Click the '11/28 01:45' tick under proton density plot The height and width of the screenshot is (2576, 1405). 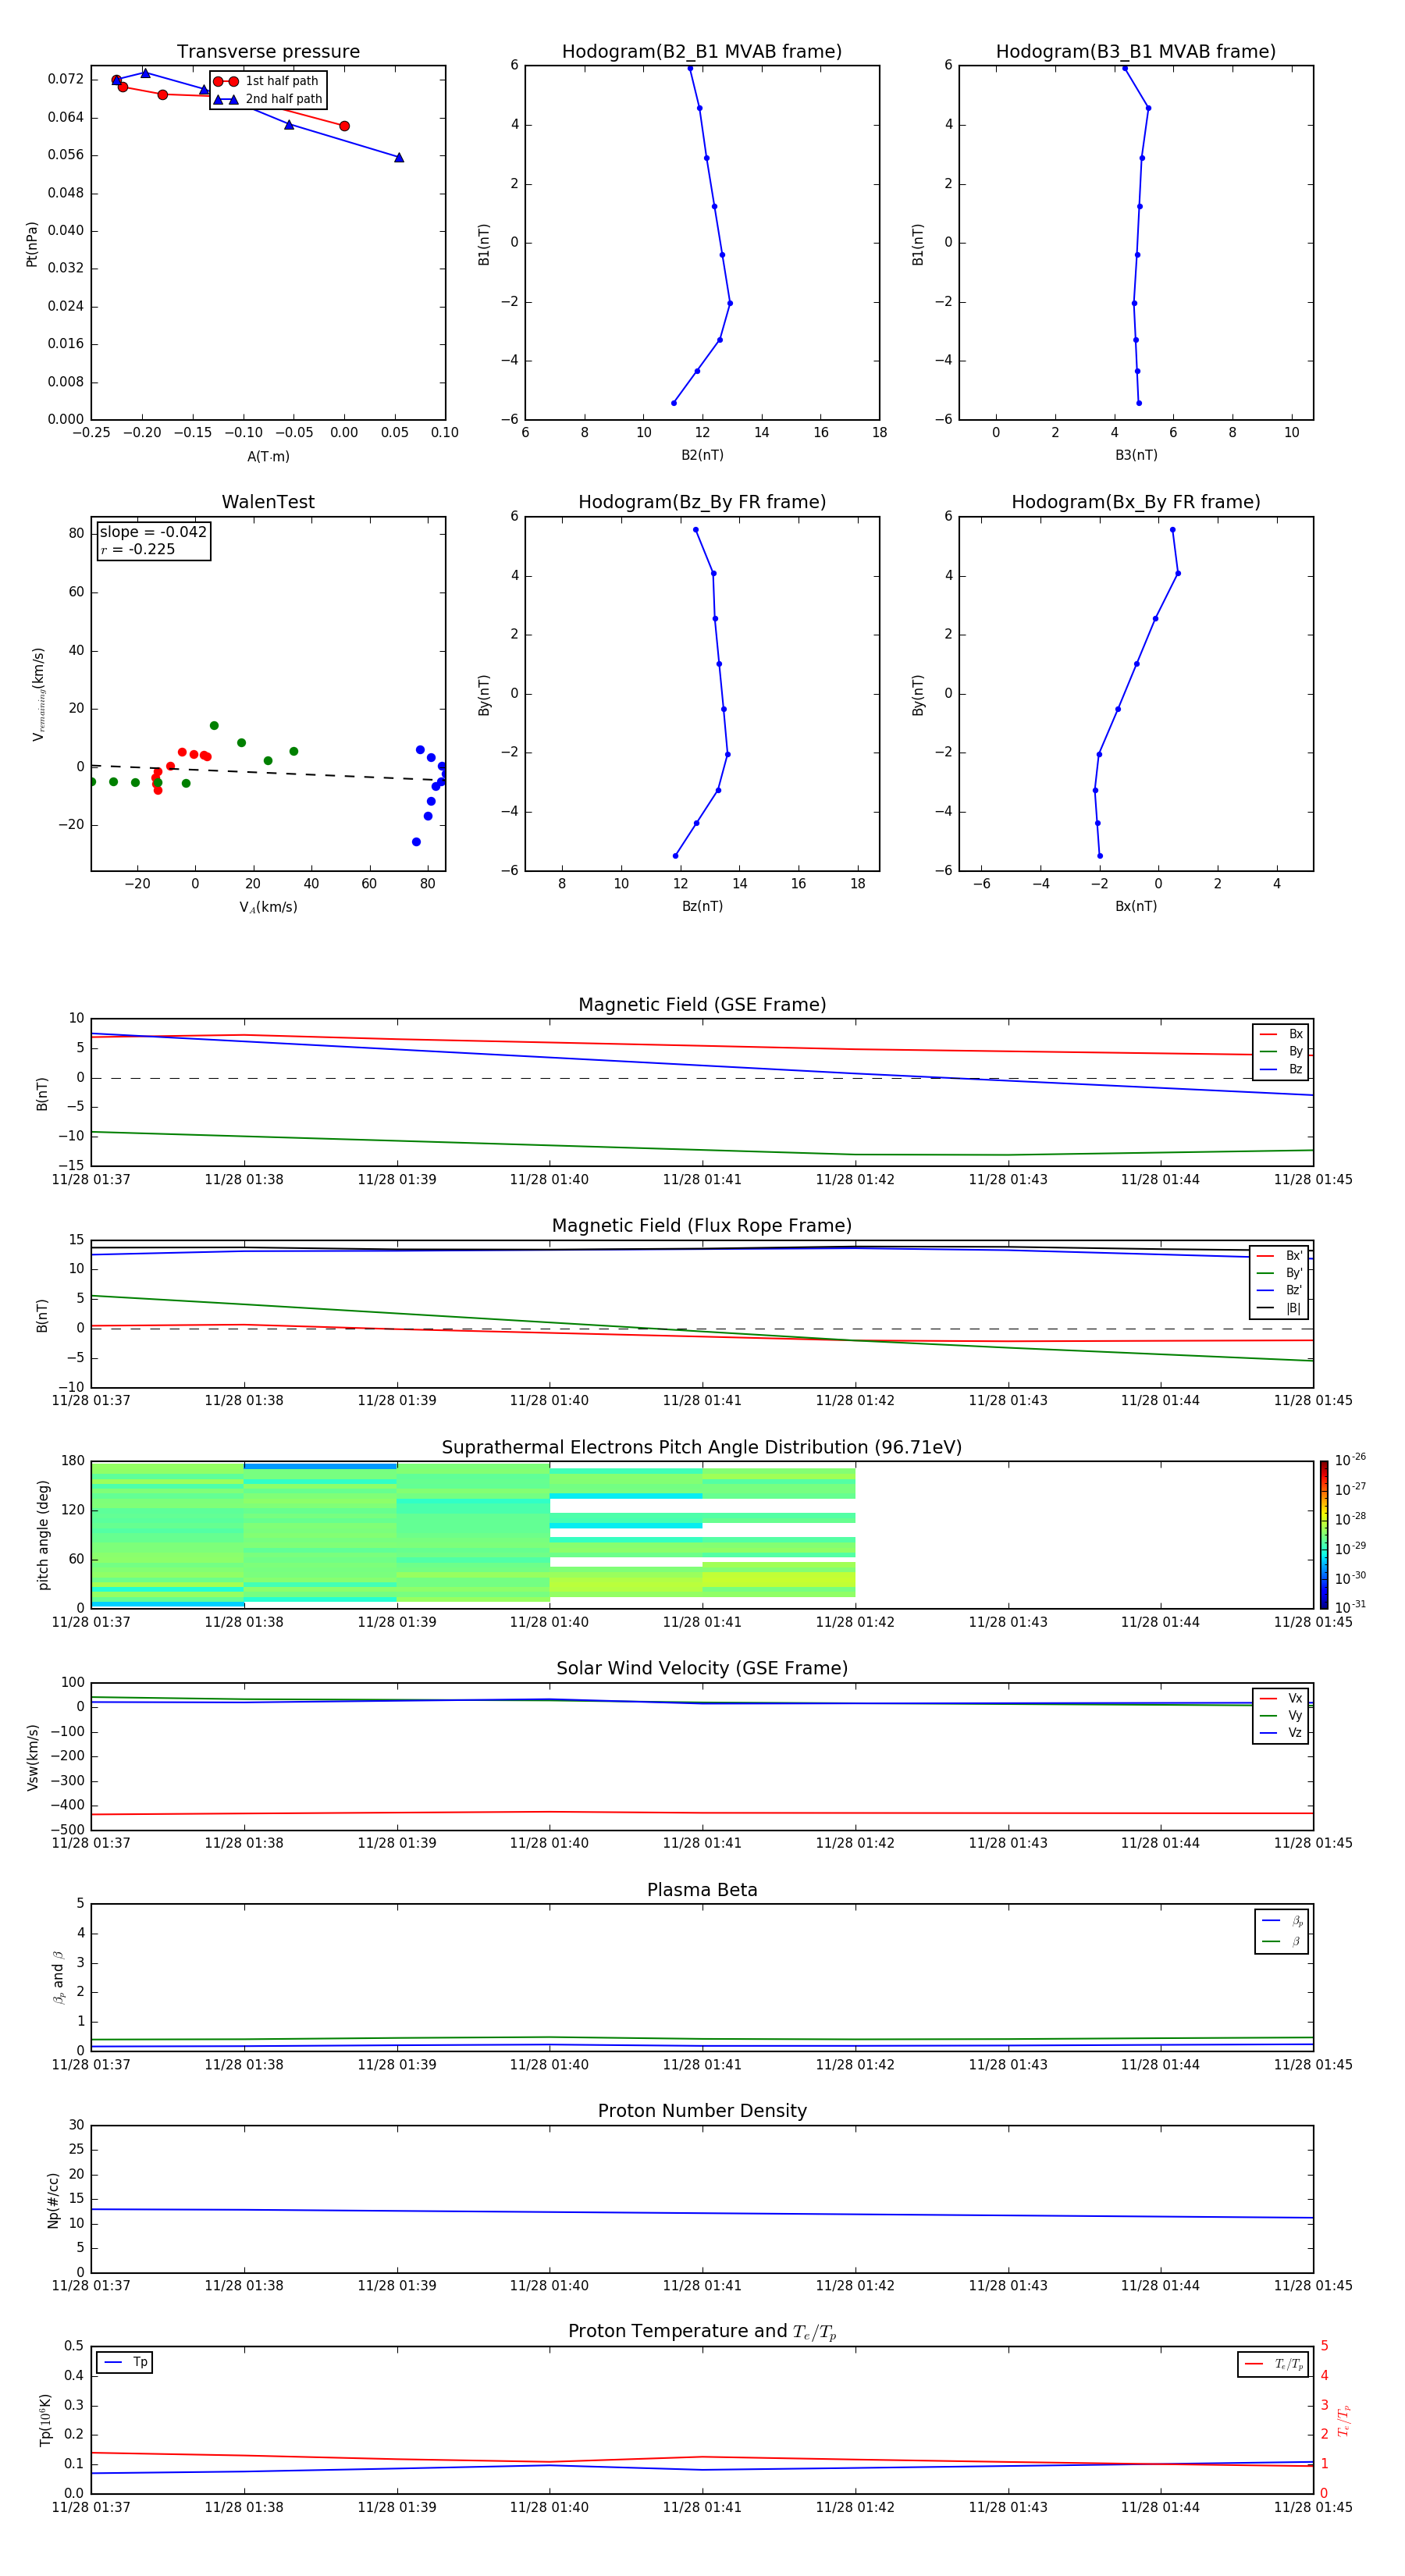[1313, 2285]
